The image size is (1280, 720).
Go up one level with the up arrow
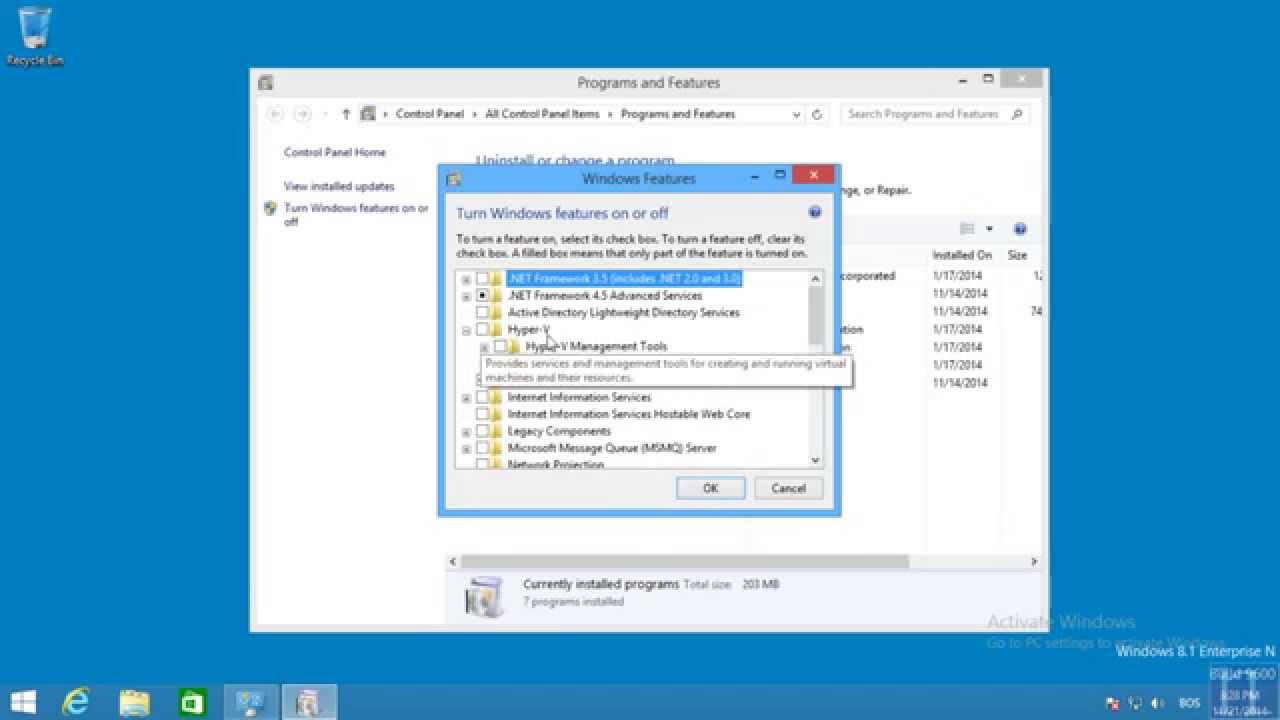pos(346,114)
